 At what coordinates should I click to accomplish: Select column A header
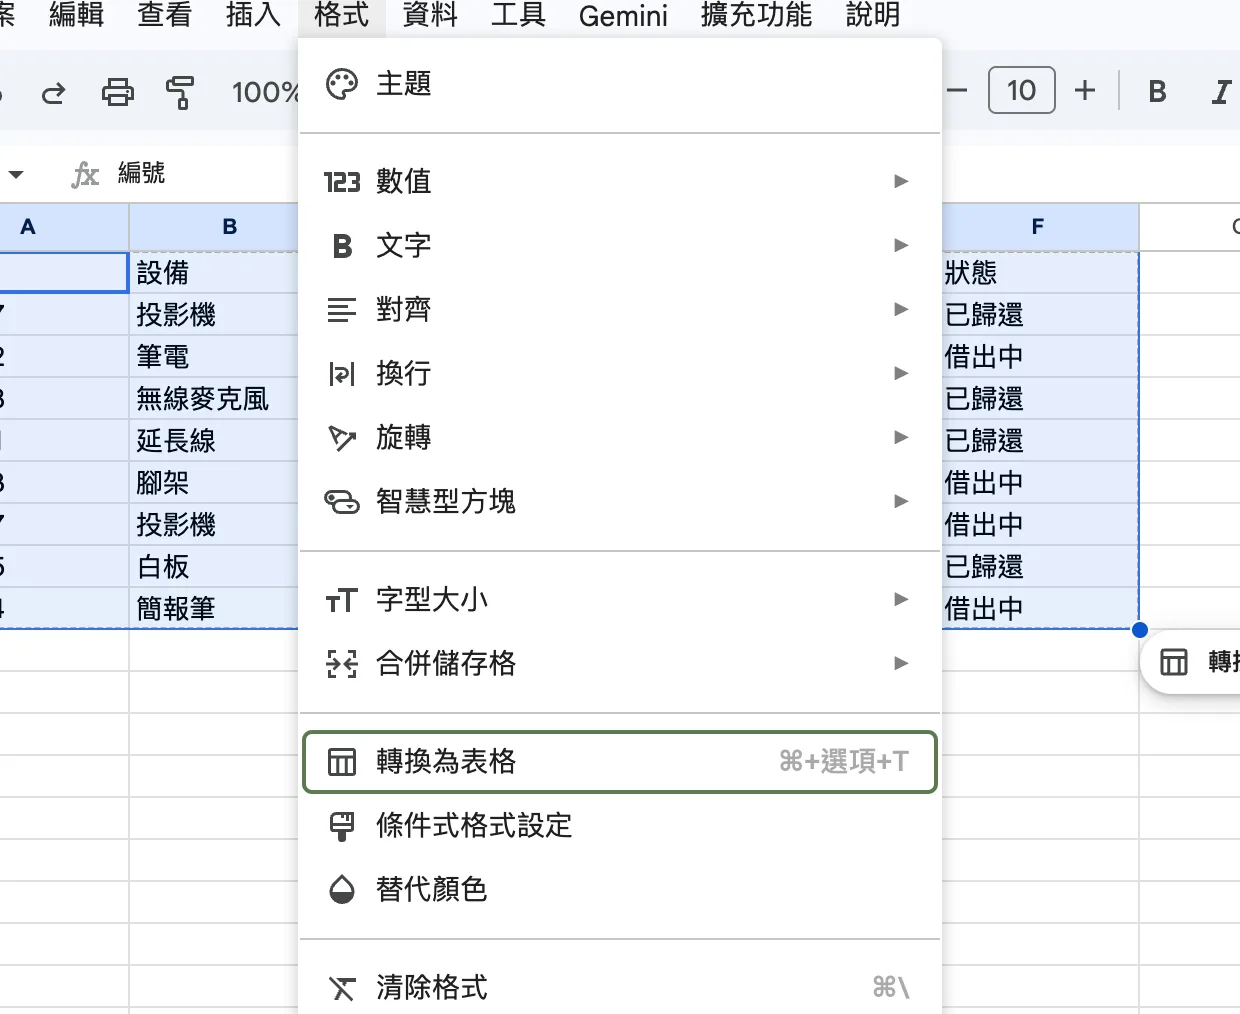click(64, 227)
